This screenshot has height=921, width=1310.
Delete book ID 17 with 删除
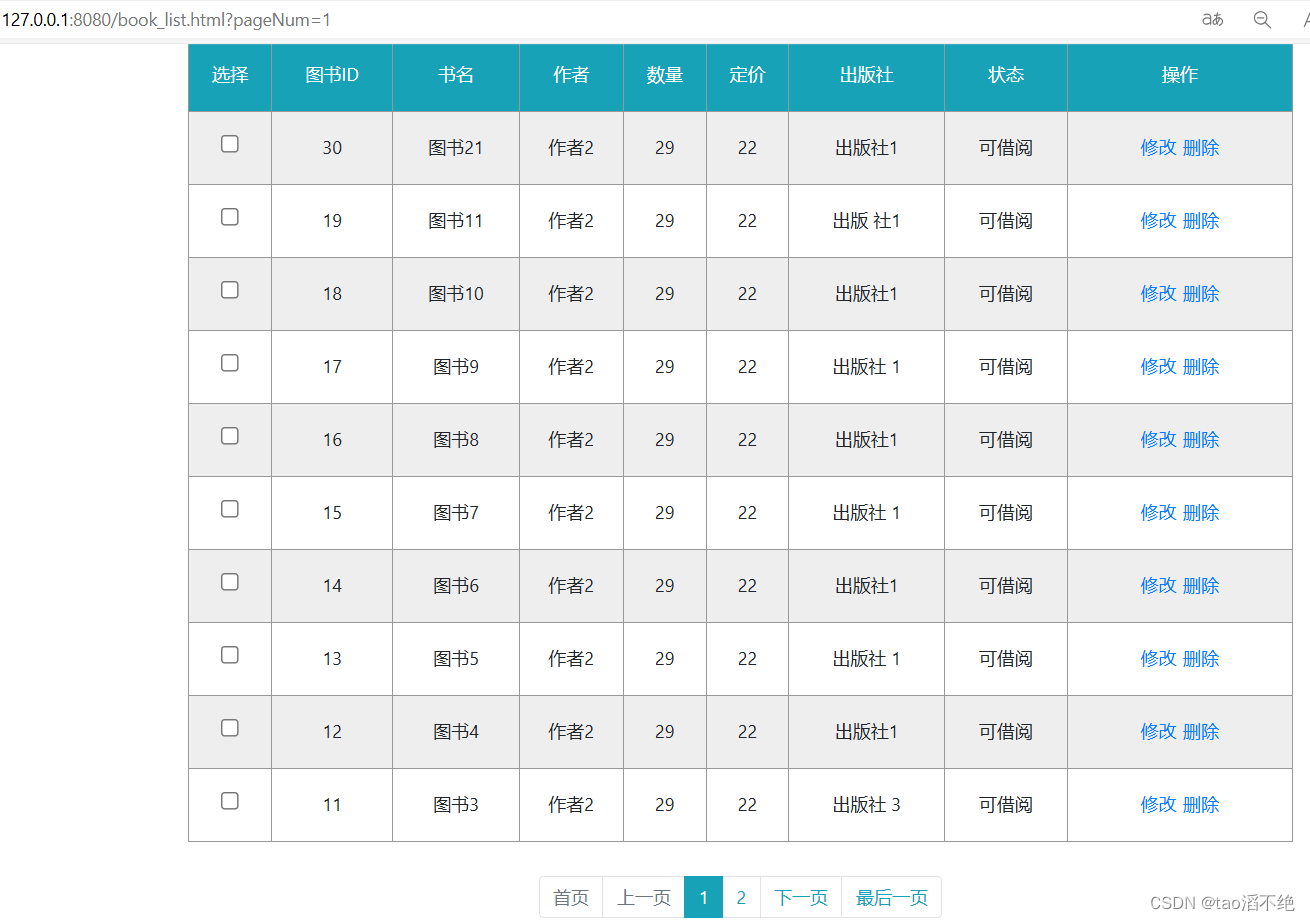1201,367
